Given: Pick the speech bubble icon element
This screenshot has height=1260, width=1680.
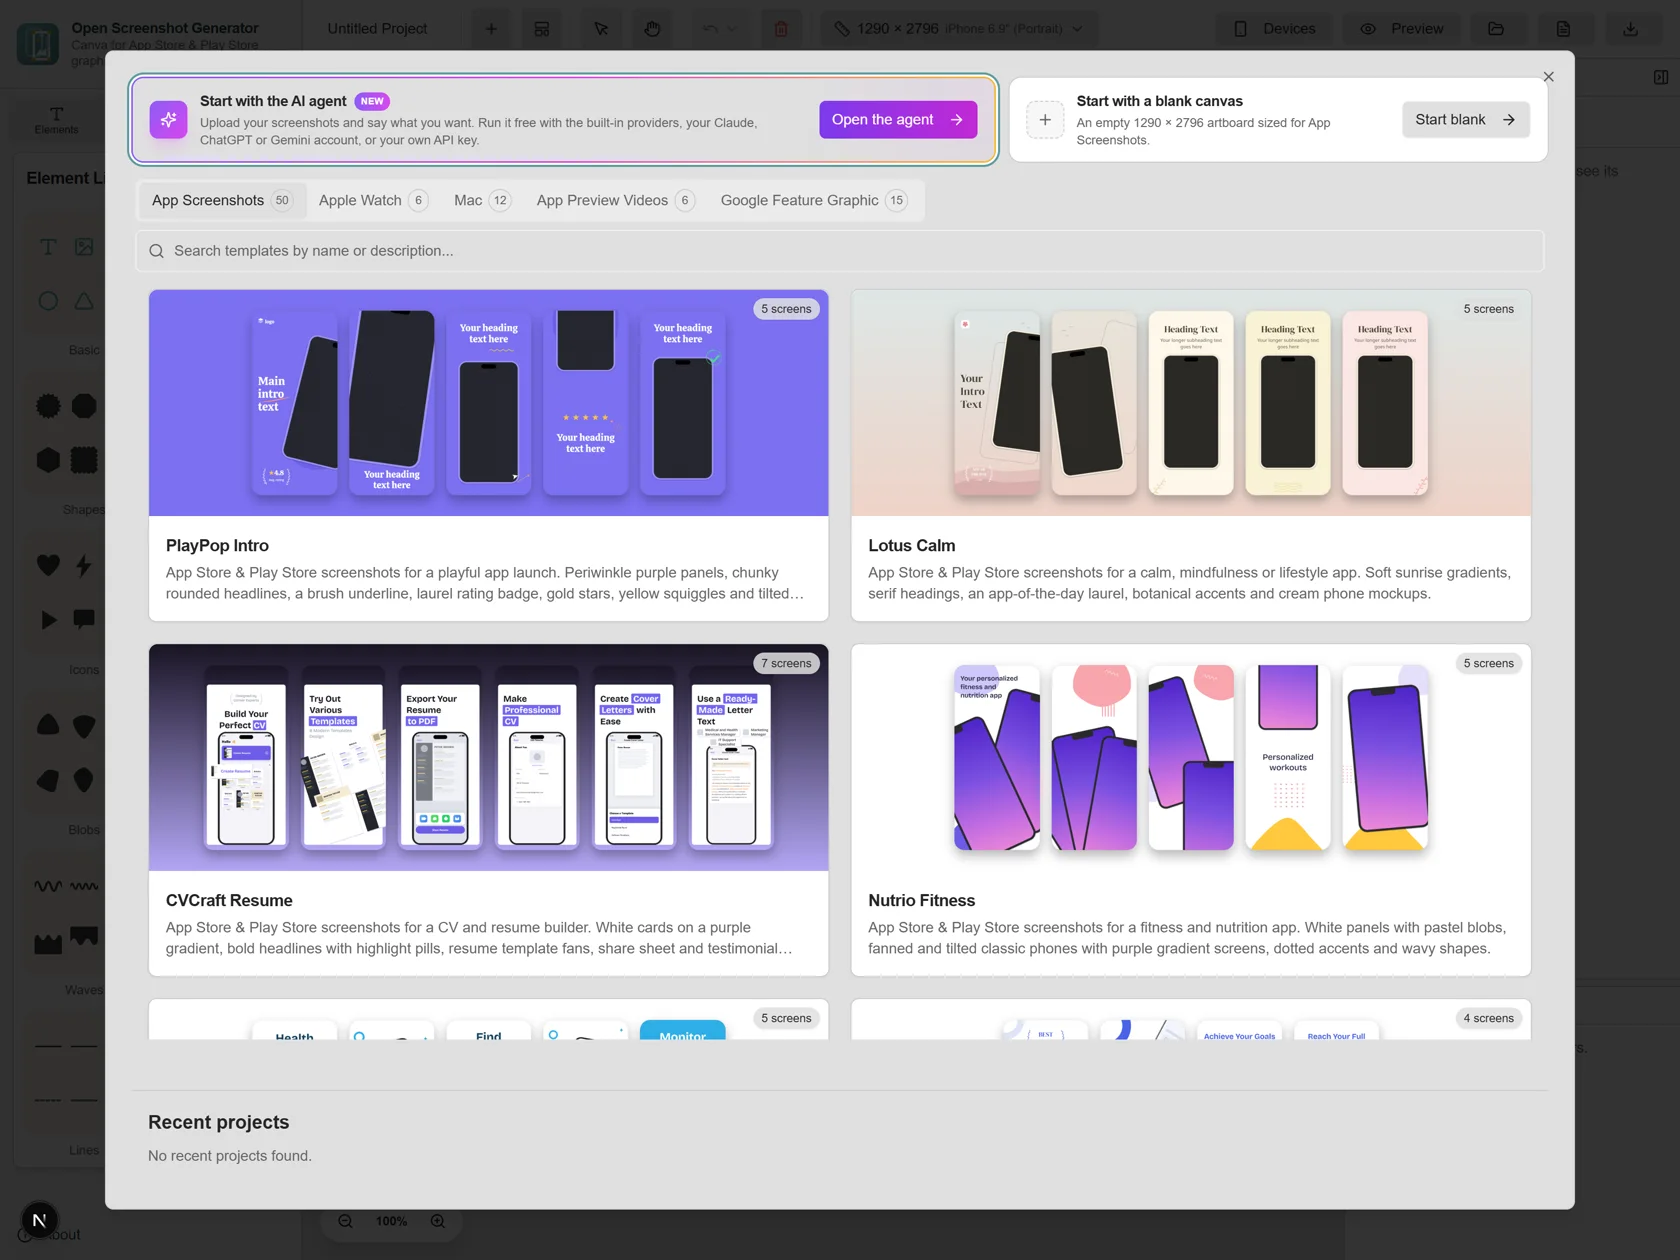Looking at the screenshot, I should (84, 620).
